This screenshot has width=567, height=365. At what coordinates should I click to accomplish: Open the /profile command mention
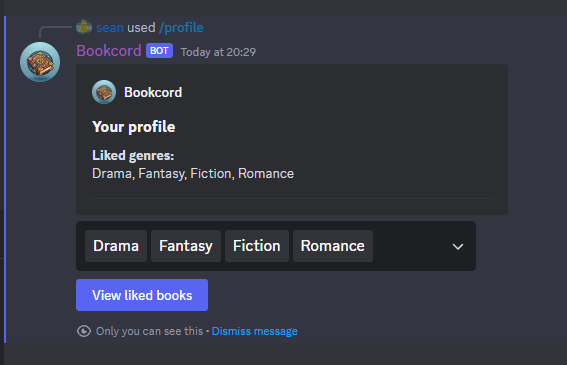click(x=181, y=27)
